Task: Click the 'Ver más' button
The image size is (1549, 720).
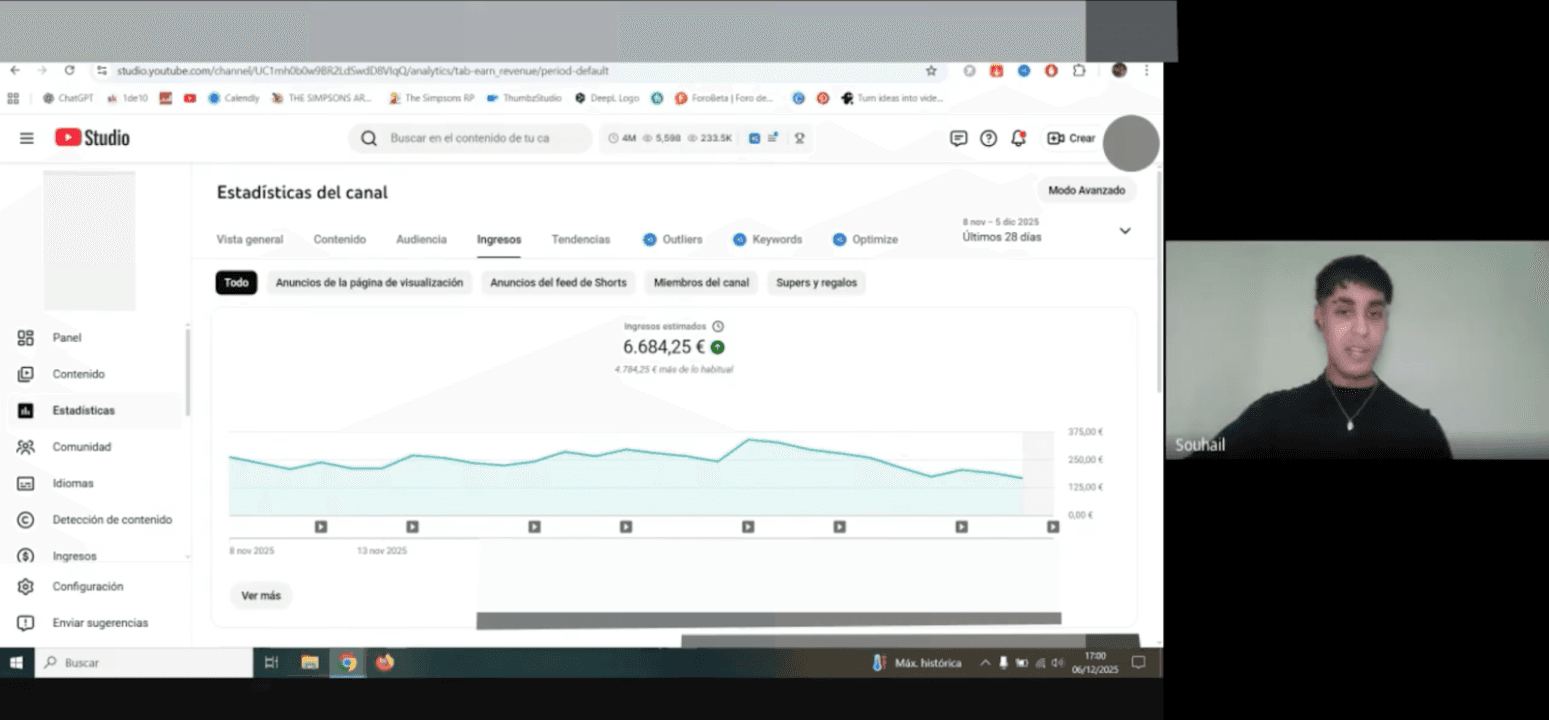Action: coord(261,596)
